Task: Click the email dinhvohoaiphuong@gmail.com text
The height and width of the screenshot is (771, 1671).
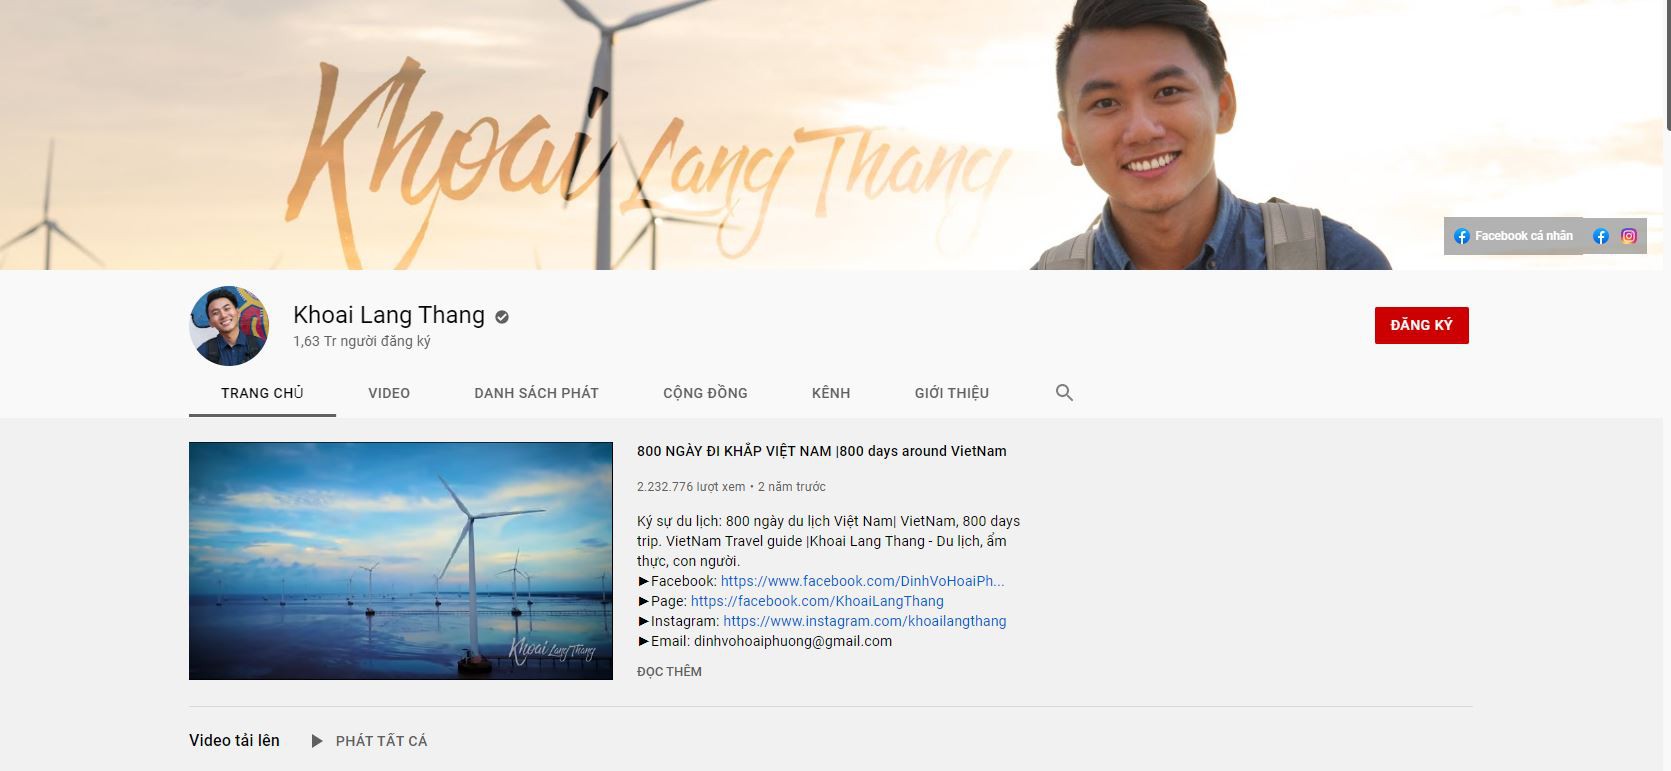Action: coord(793,641)
